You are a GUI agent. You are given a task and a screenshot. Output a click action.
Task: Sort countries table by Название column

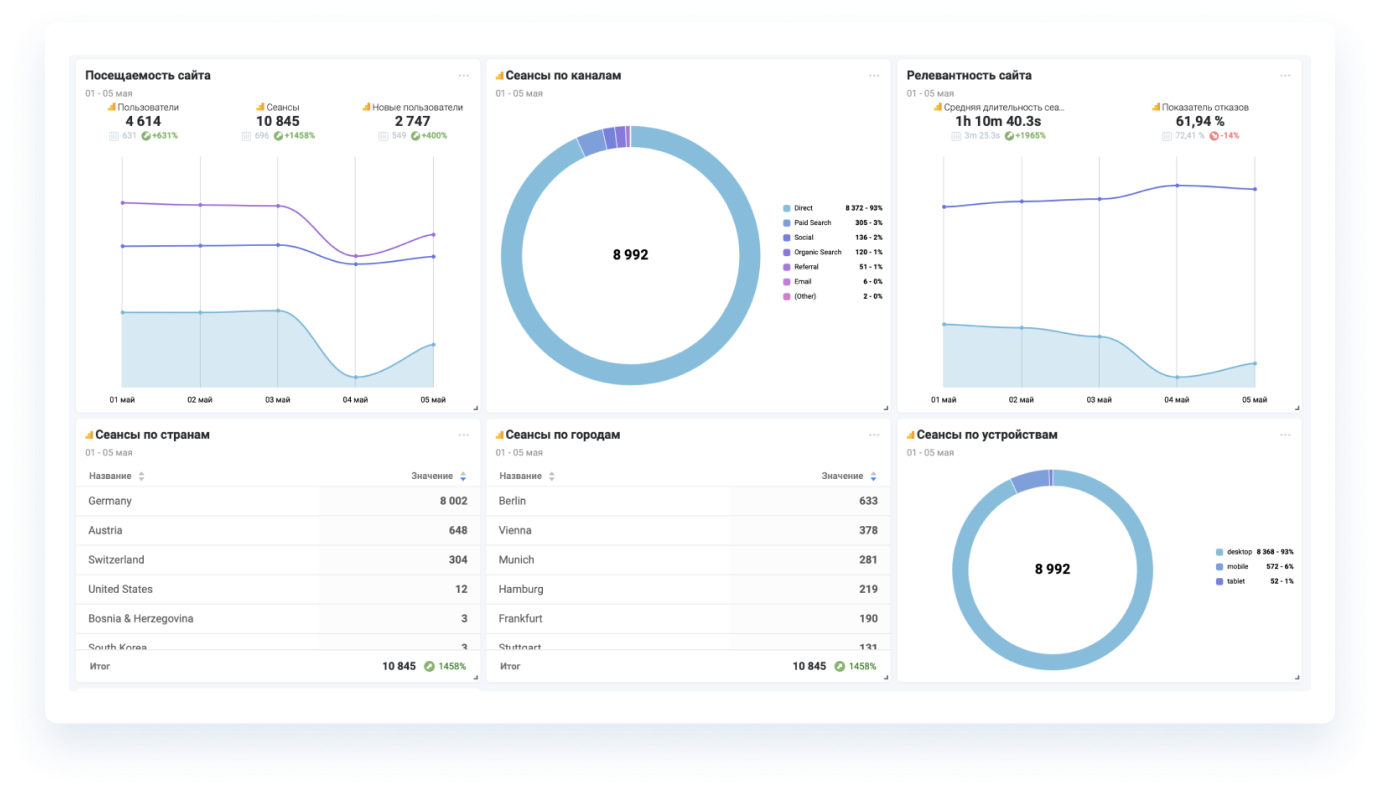116,477
